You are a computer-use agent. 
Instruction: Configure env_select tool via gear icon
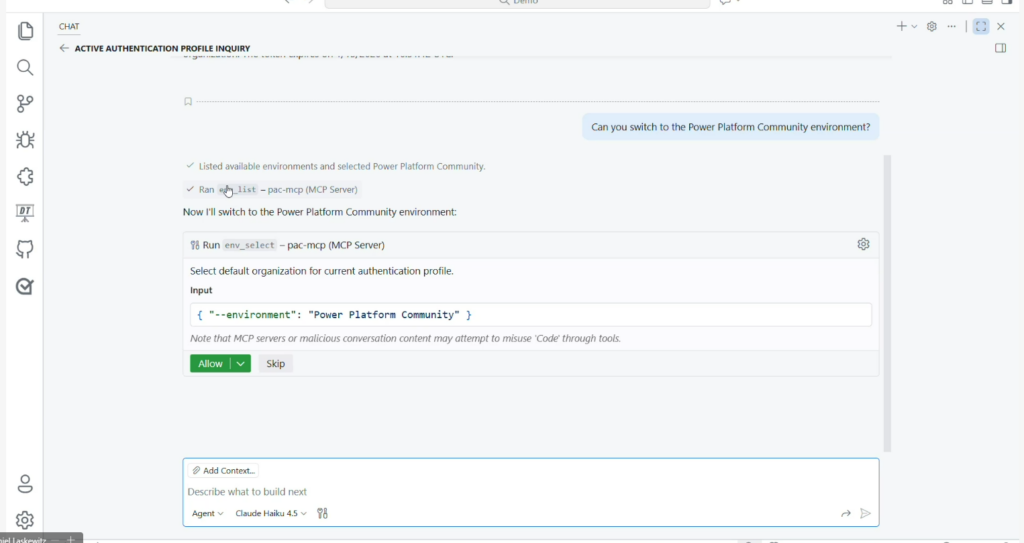pyautogui.click(x=863, y=244)
